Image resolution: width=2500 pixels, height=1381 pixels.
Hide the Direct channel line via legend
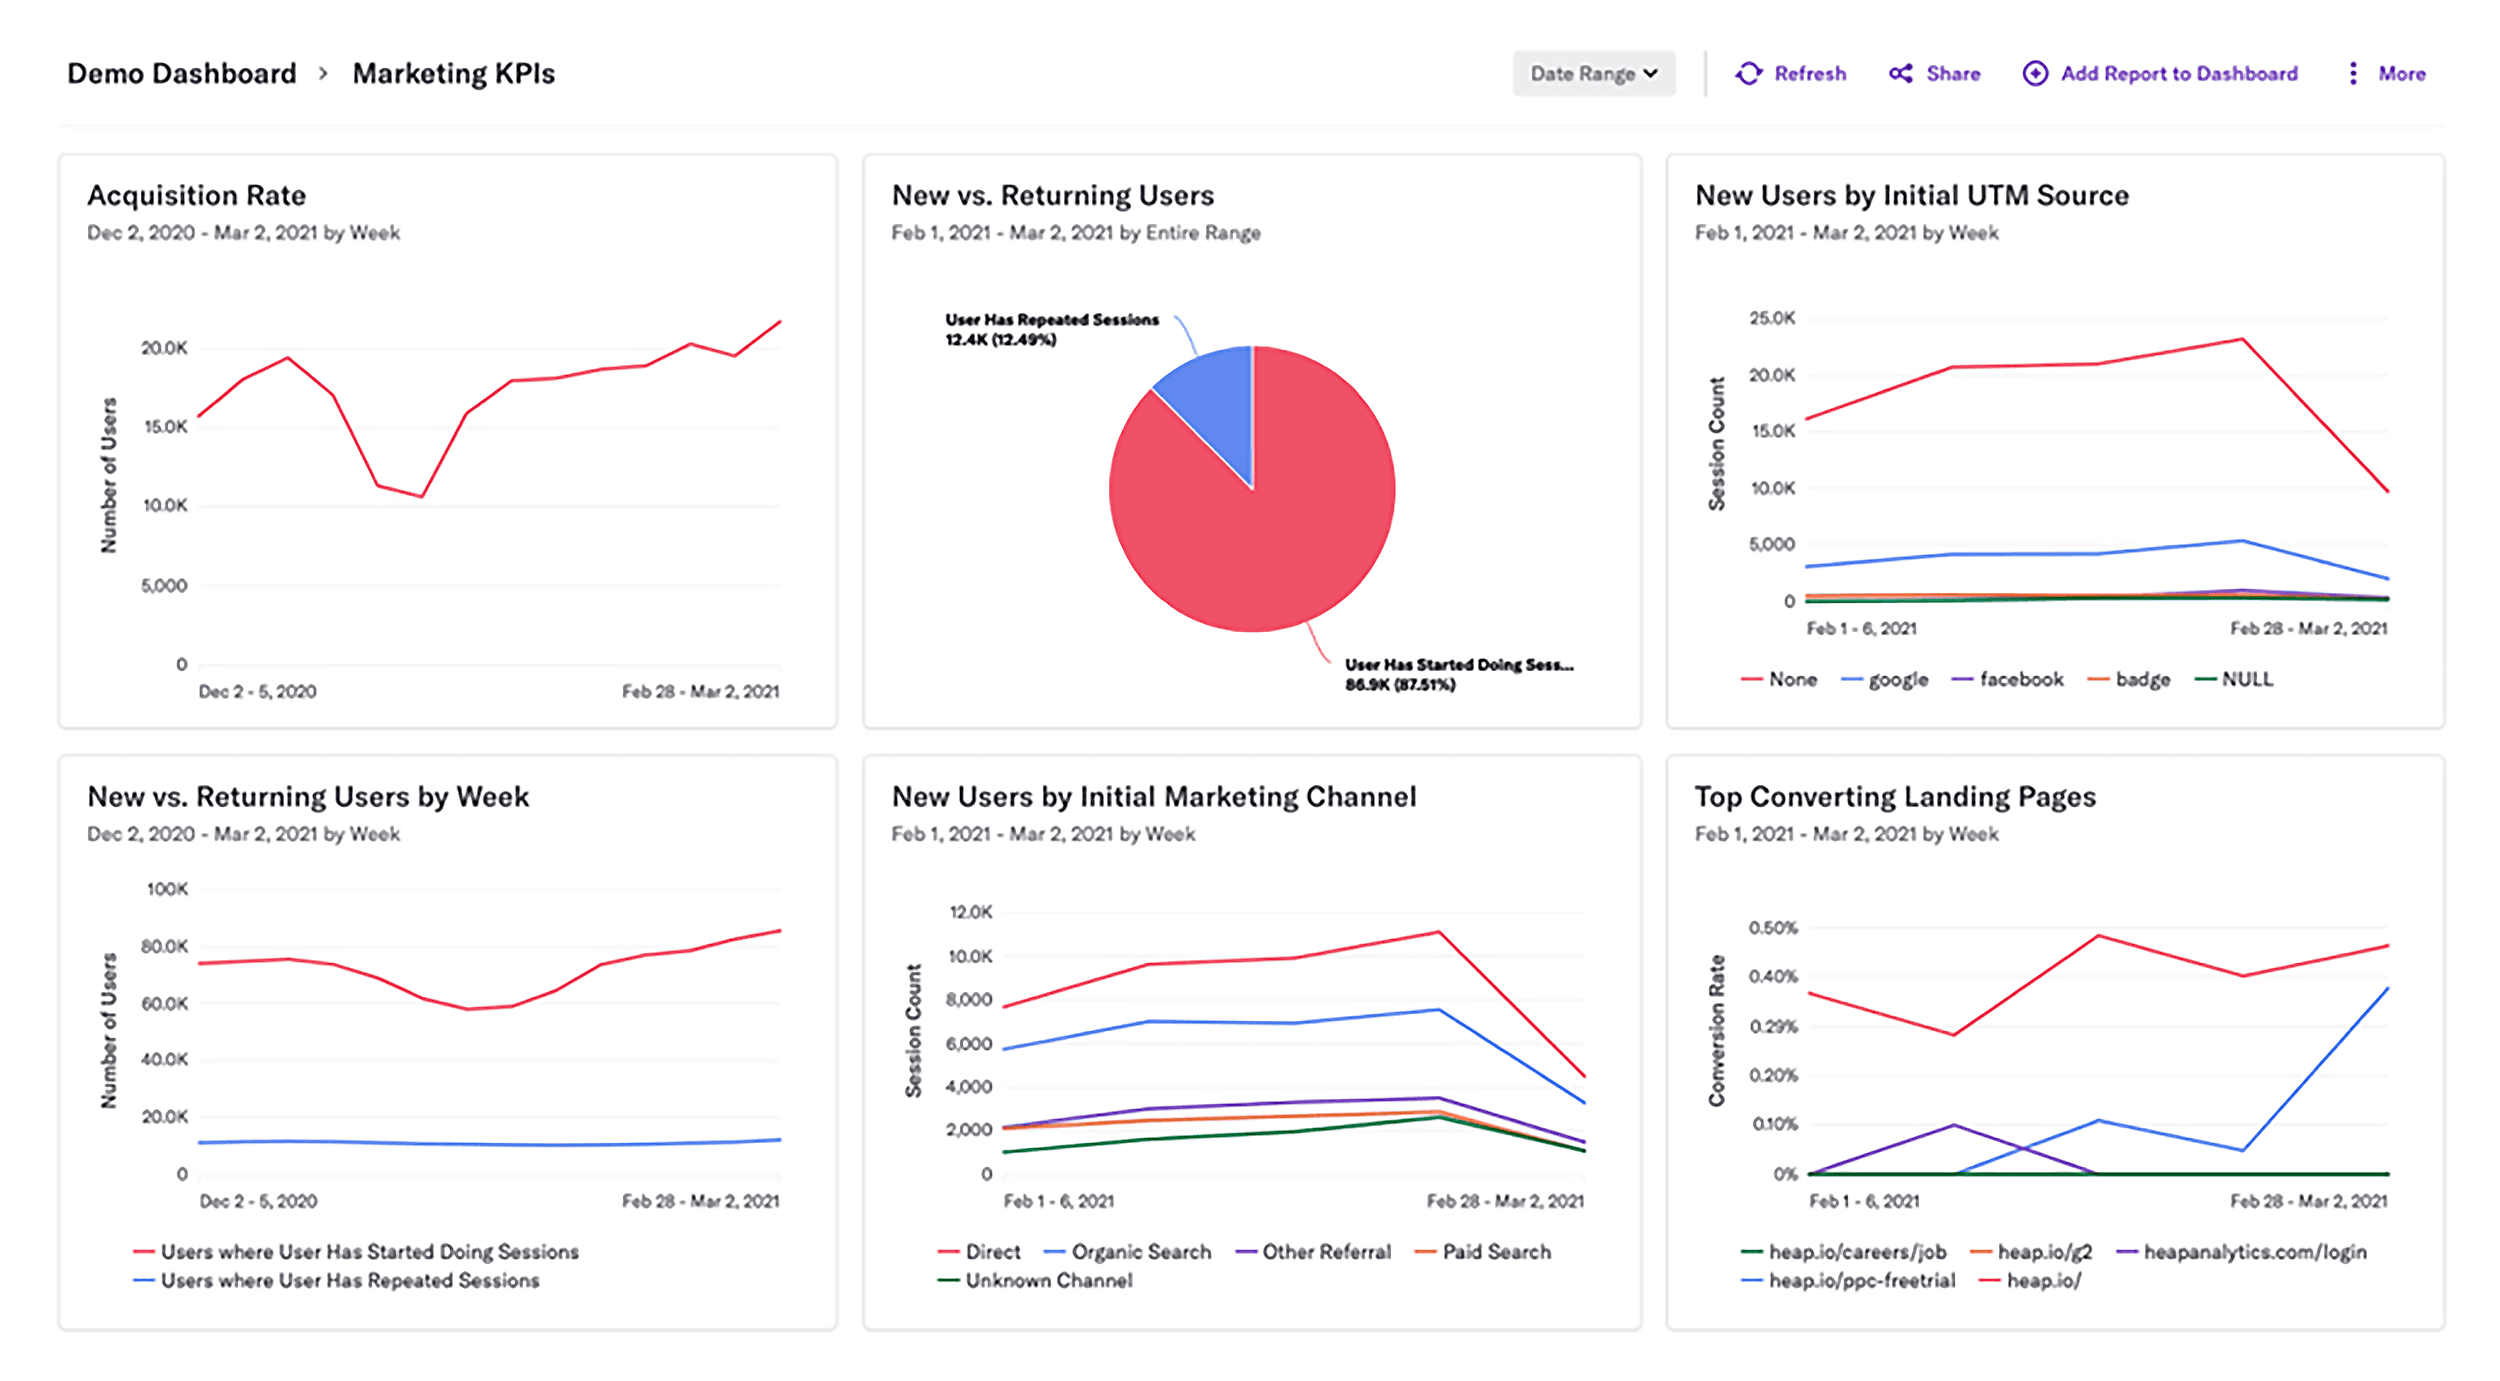click(994, 1251)
